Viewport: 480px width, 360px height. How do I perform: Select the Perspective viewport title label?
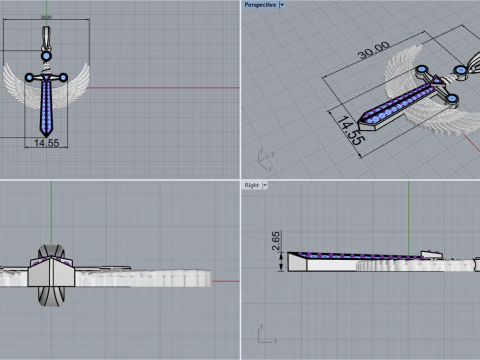point(260,5)
